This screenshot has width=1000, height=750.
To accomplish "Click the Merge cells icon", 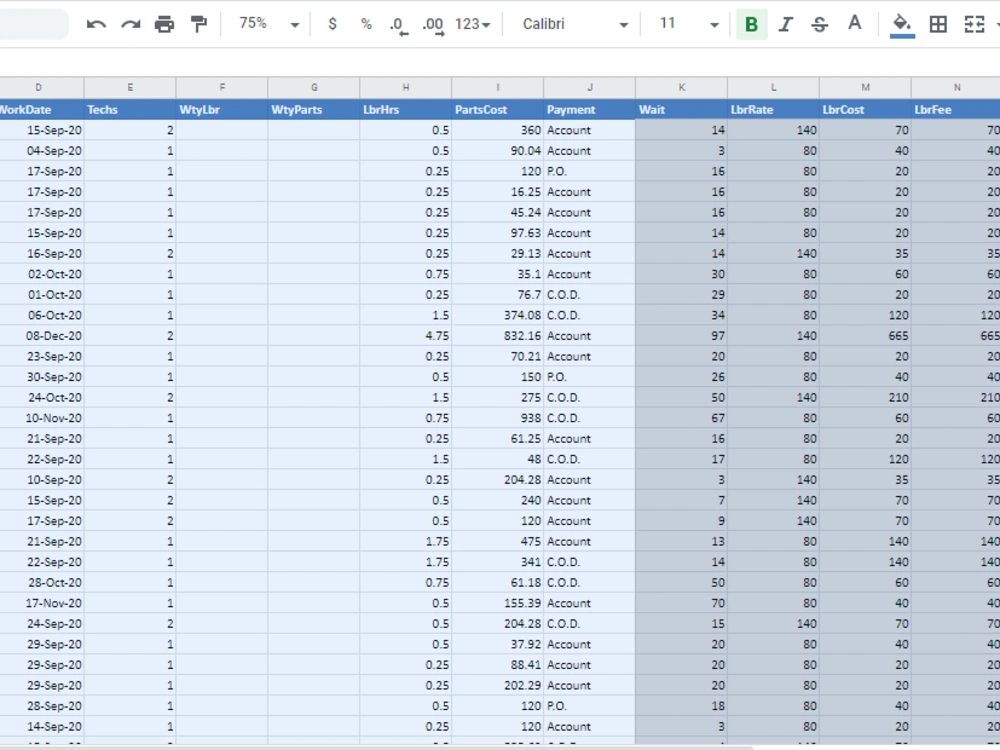I will [974, 24].
